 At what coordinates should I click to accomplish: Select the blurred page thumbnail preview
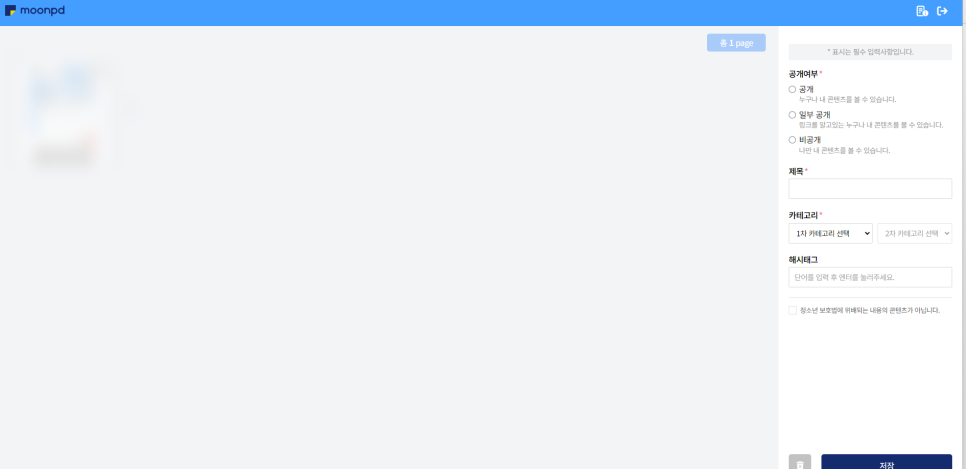(x=65, y=115)
